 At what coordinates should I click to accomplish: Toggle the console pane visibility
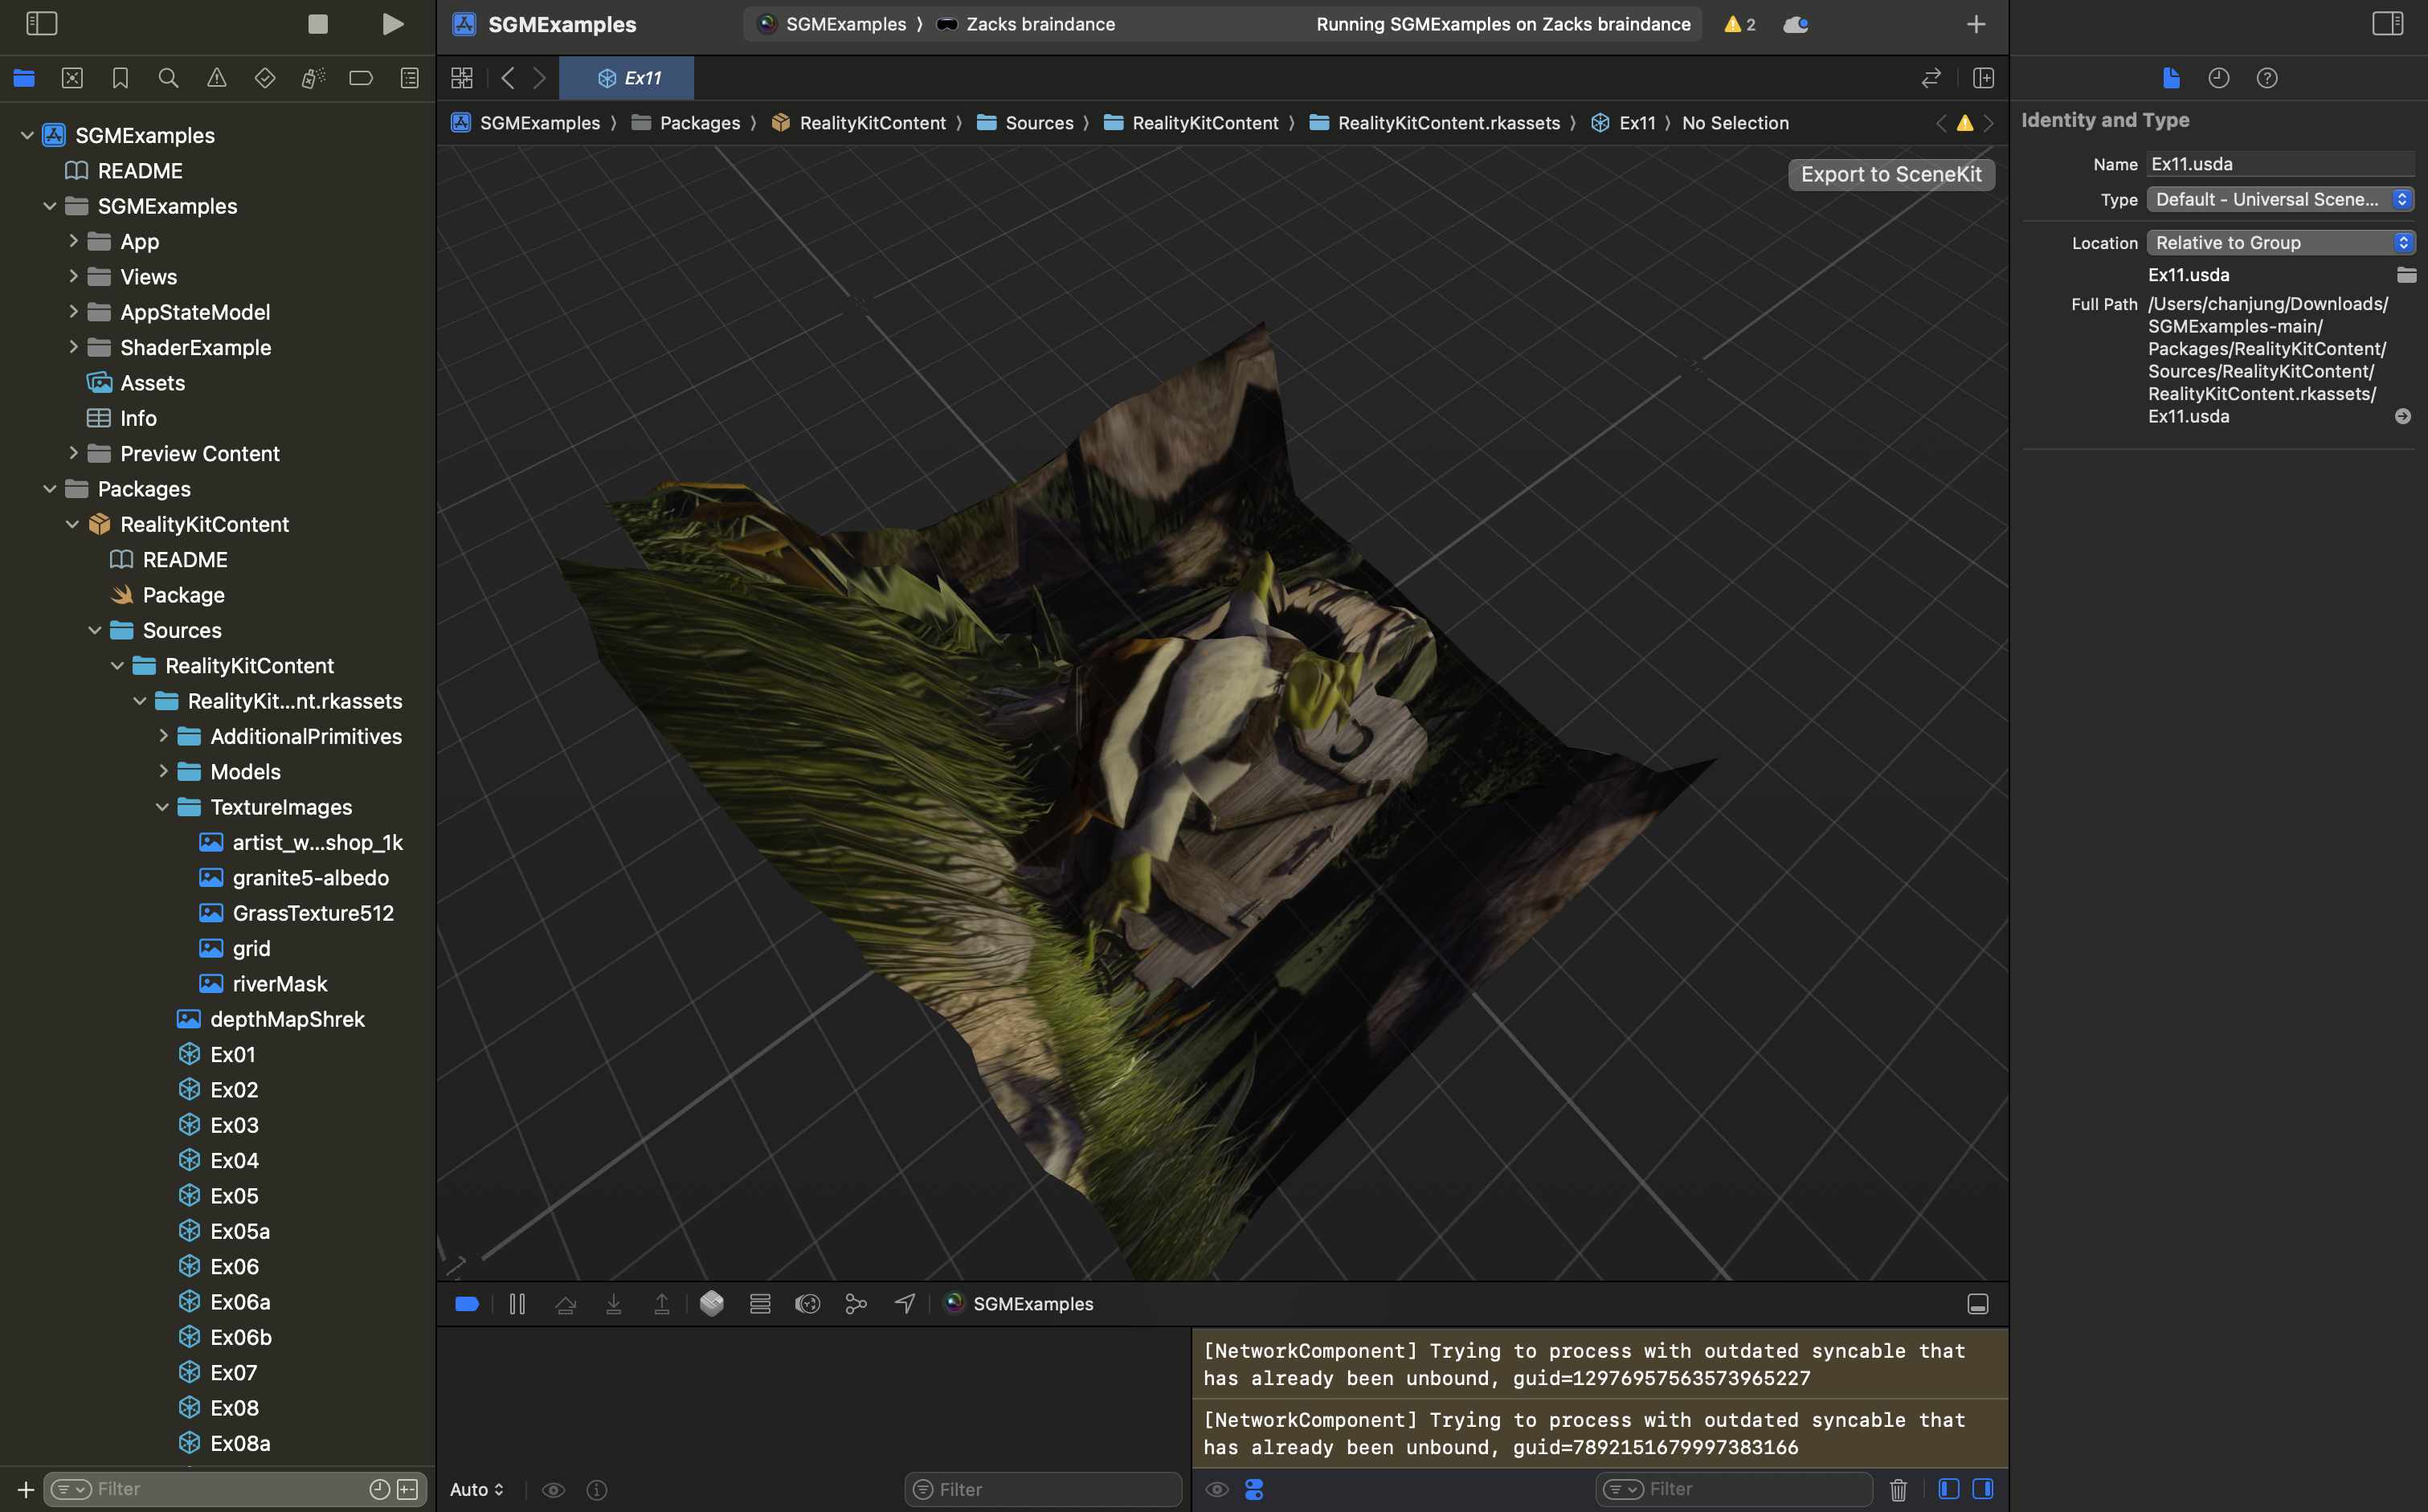(1982, 1489)
